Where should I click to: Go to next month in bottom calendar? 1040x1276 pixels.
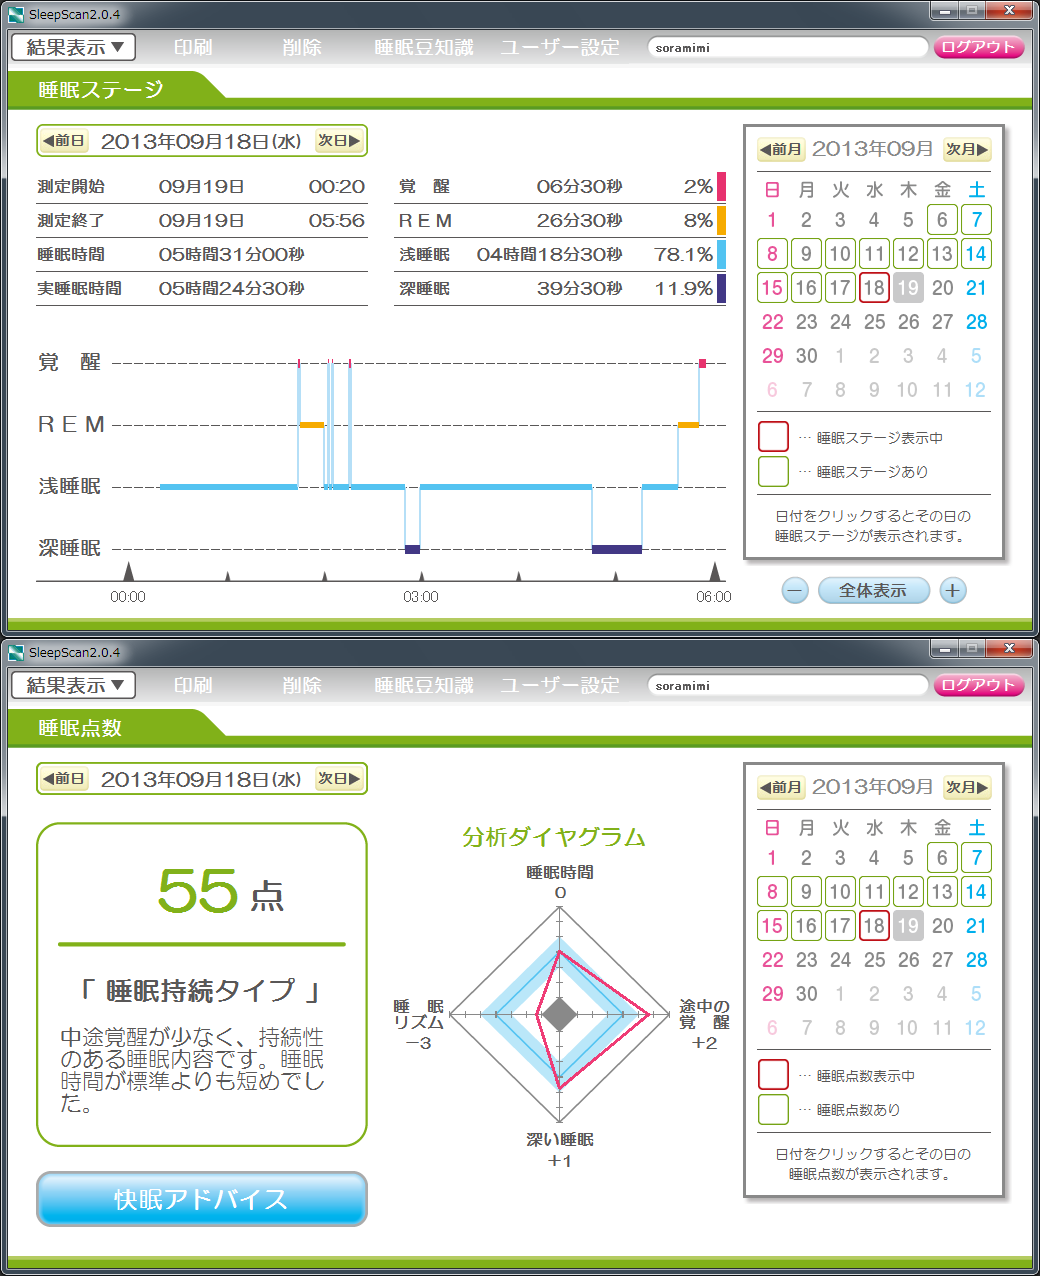[967, 787]
